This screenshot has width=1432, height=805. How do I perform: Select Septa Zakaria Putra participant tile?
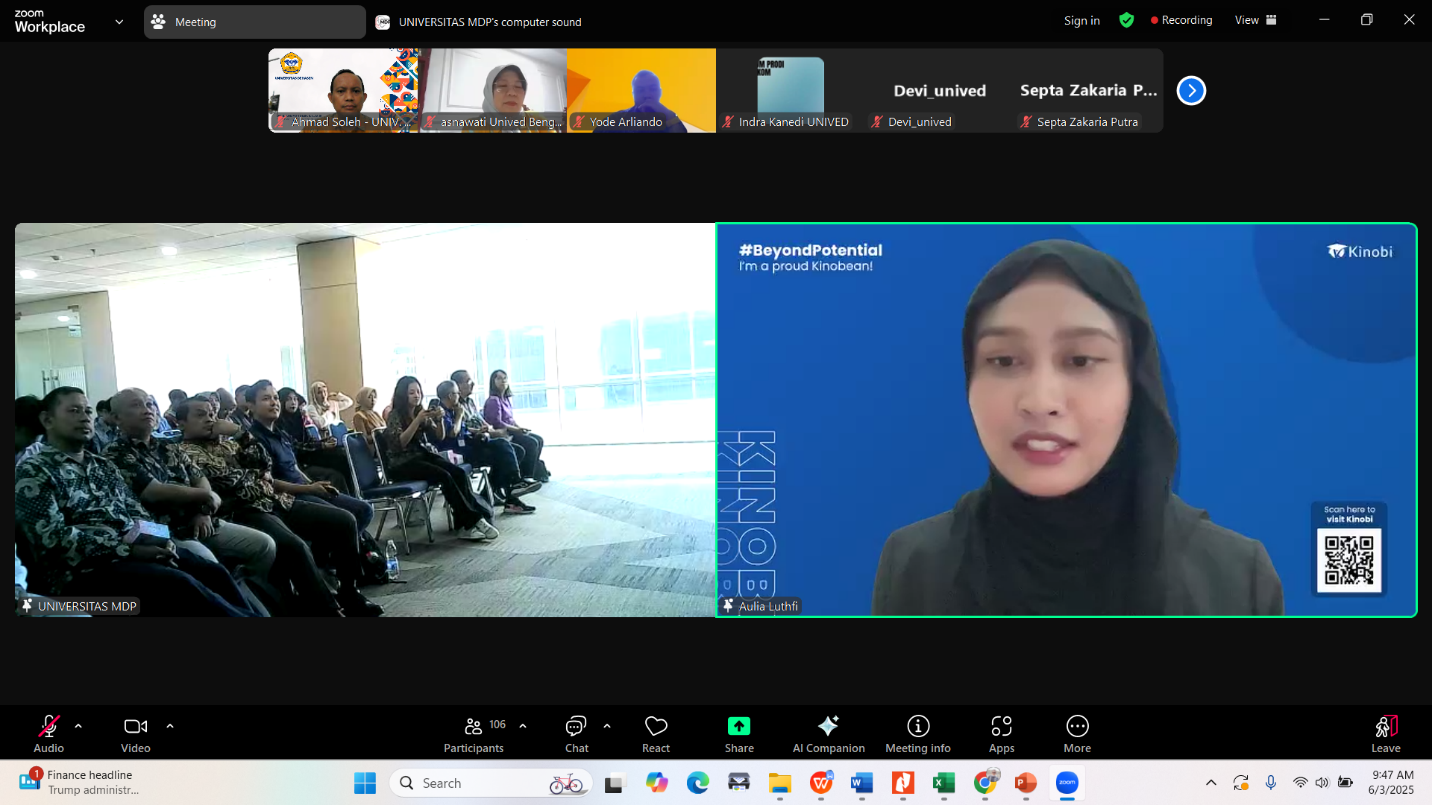click(1088, 90)
